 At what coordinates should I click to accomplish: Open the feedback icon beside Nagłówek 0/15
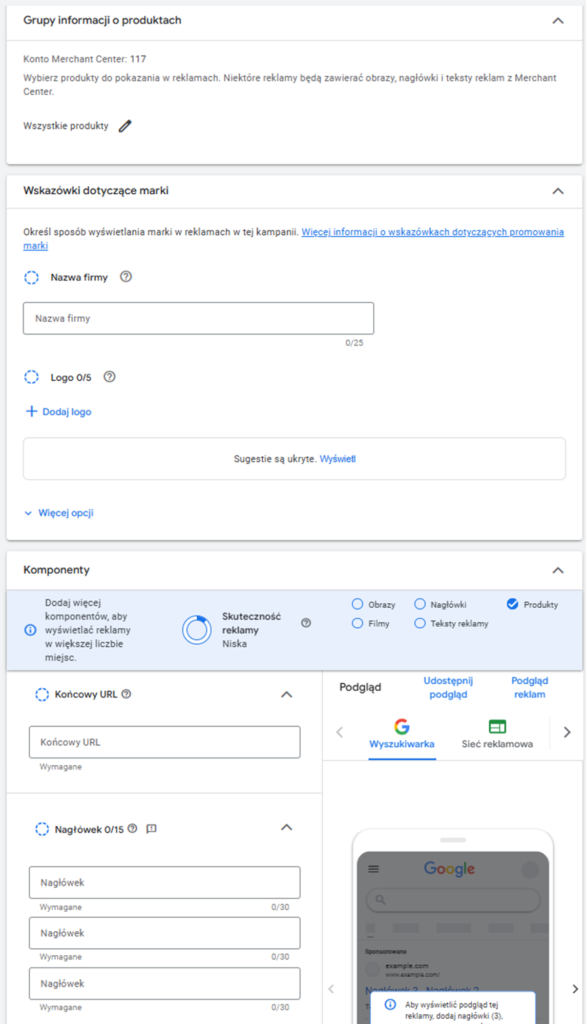pyautogui.click(x=152, y=829)
